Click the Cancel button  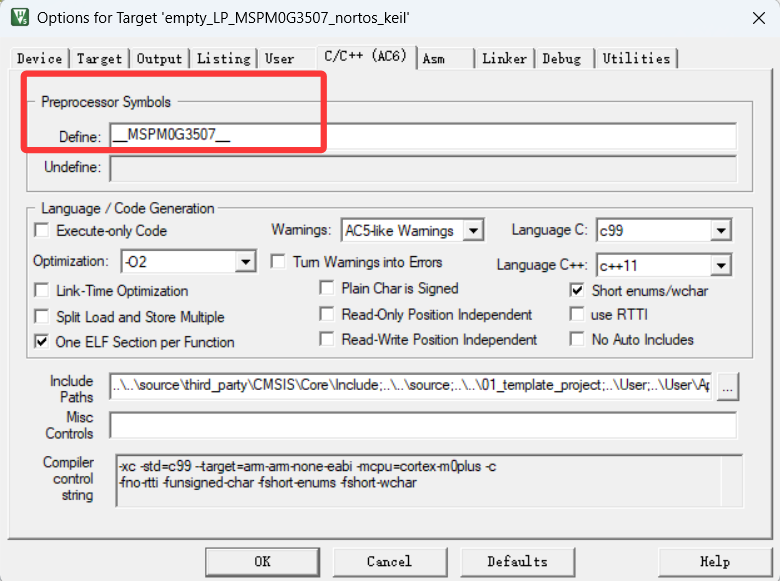pyautogui.click(x=390, y=562)
